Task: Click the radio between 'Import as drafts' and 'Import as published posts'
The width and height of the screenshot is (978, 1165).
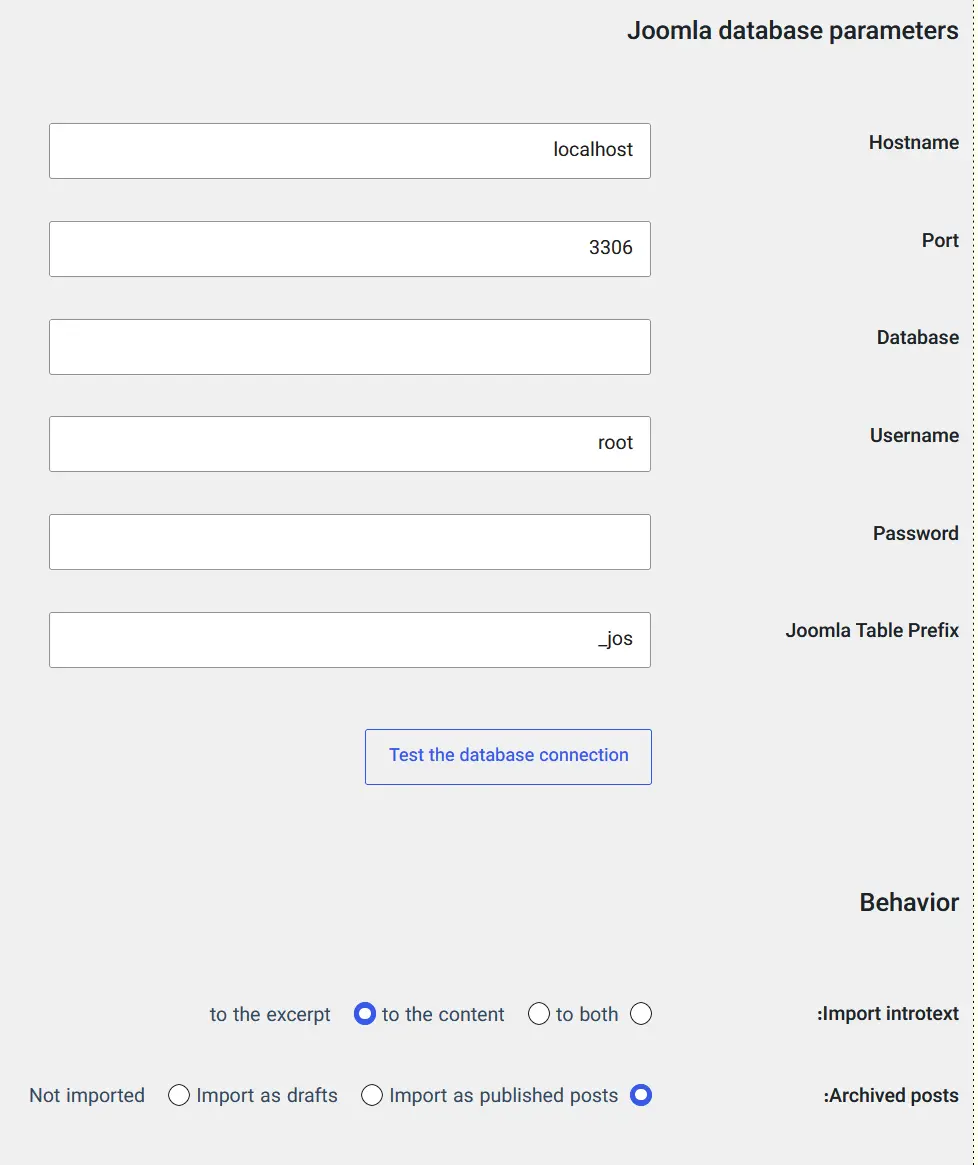Action: click(x=372, y=1095)
